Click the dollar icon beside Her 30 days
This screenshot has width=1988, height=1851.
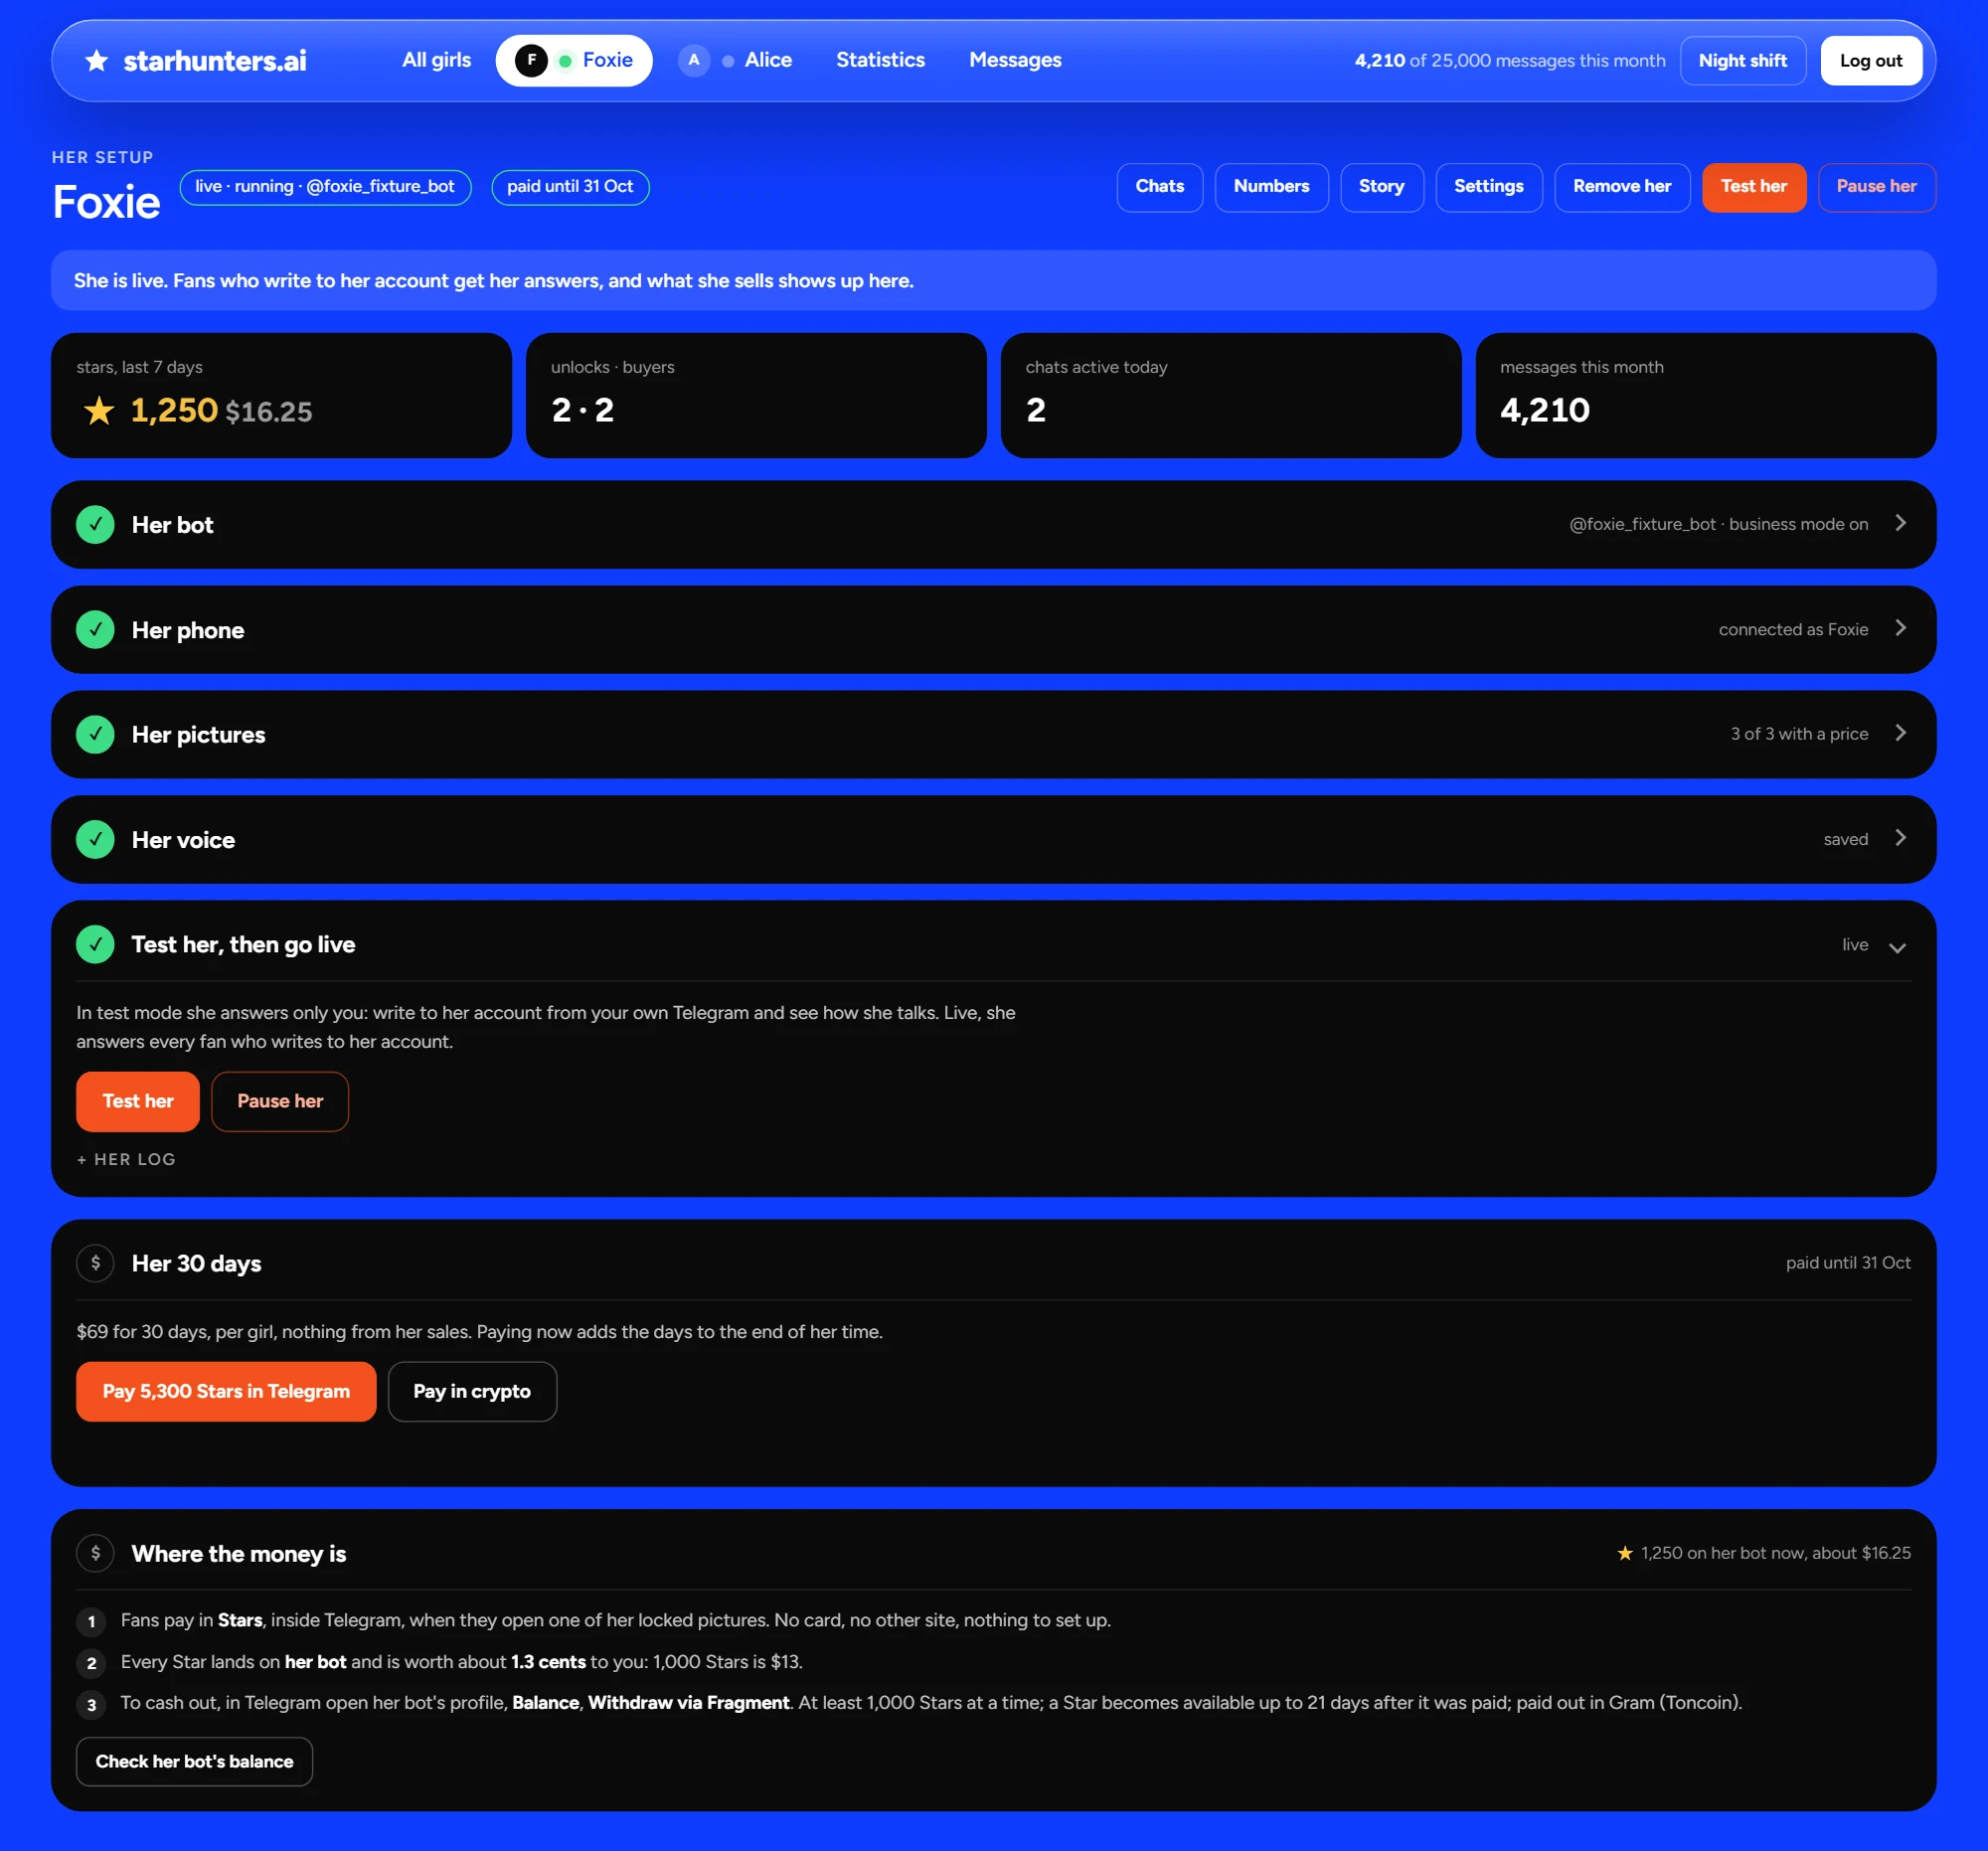click(95, 1264)
